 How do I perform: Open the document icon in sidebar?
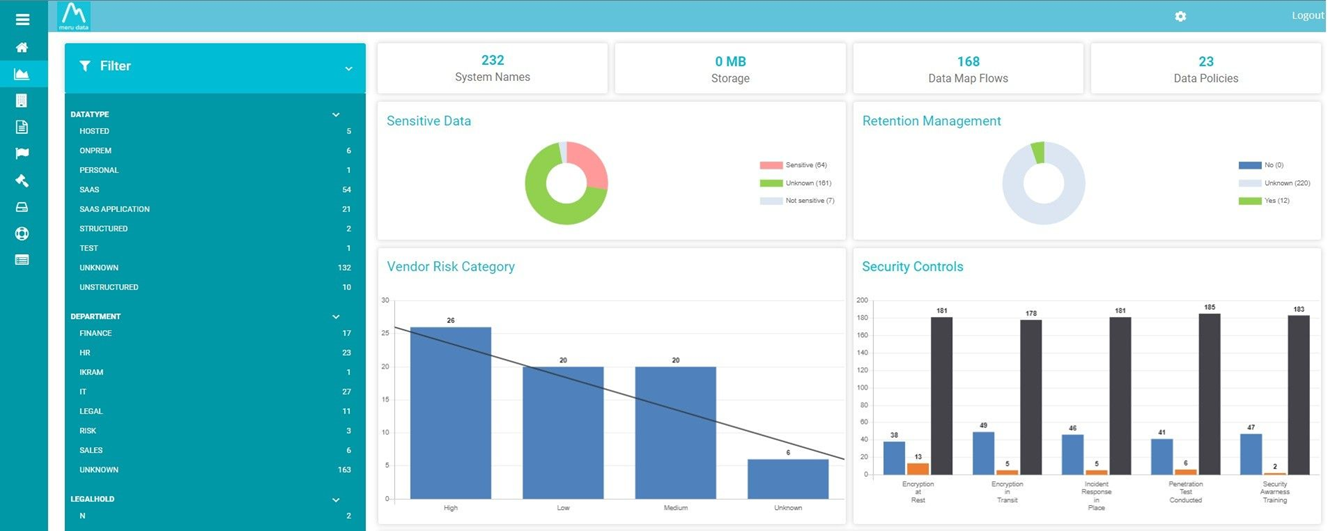[x=22, y=127]
